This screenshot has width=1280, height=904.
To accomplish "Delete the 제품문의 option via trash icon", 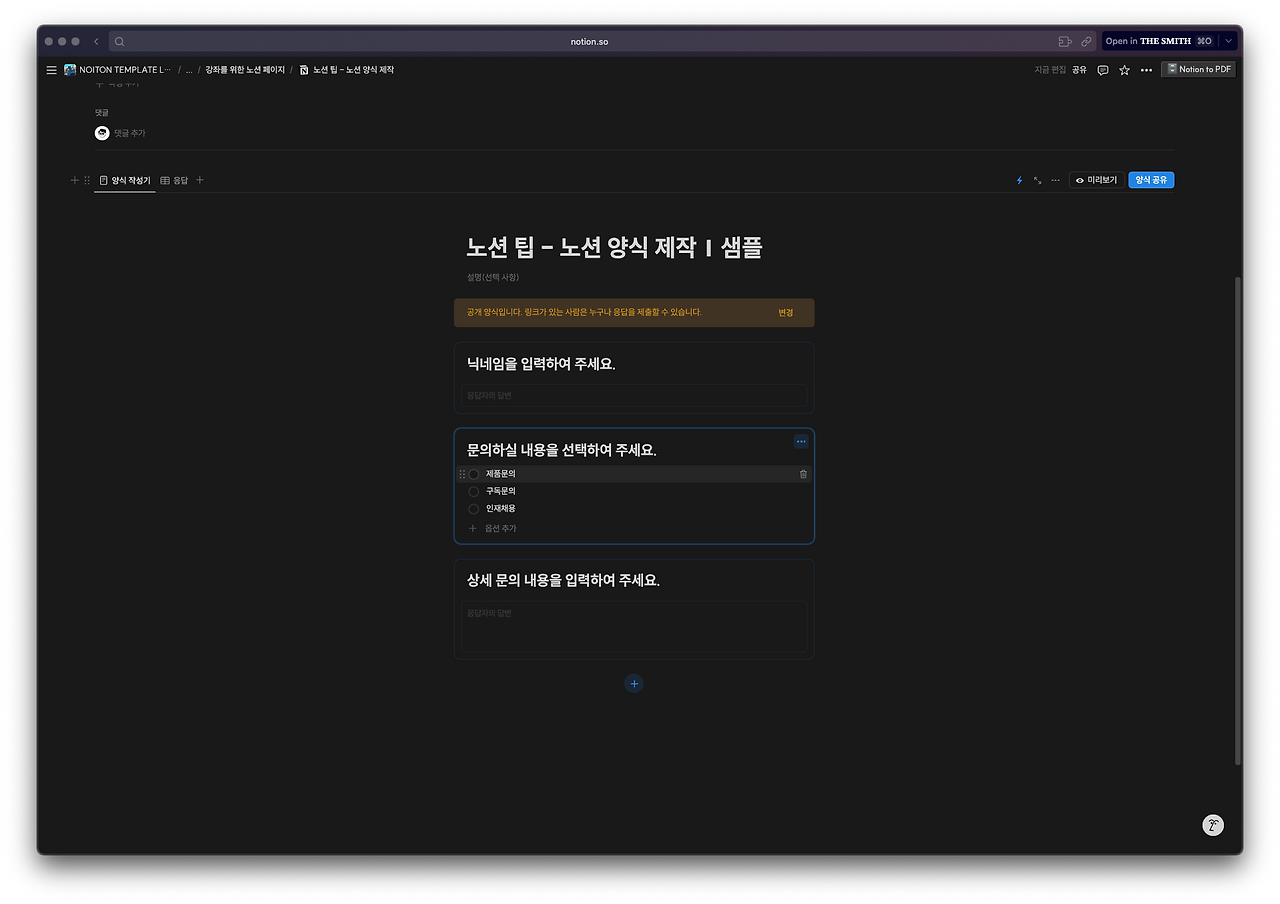I will (x=803, y=474).
